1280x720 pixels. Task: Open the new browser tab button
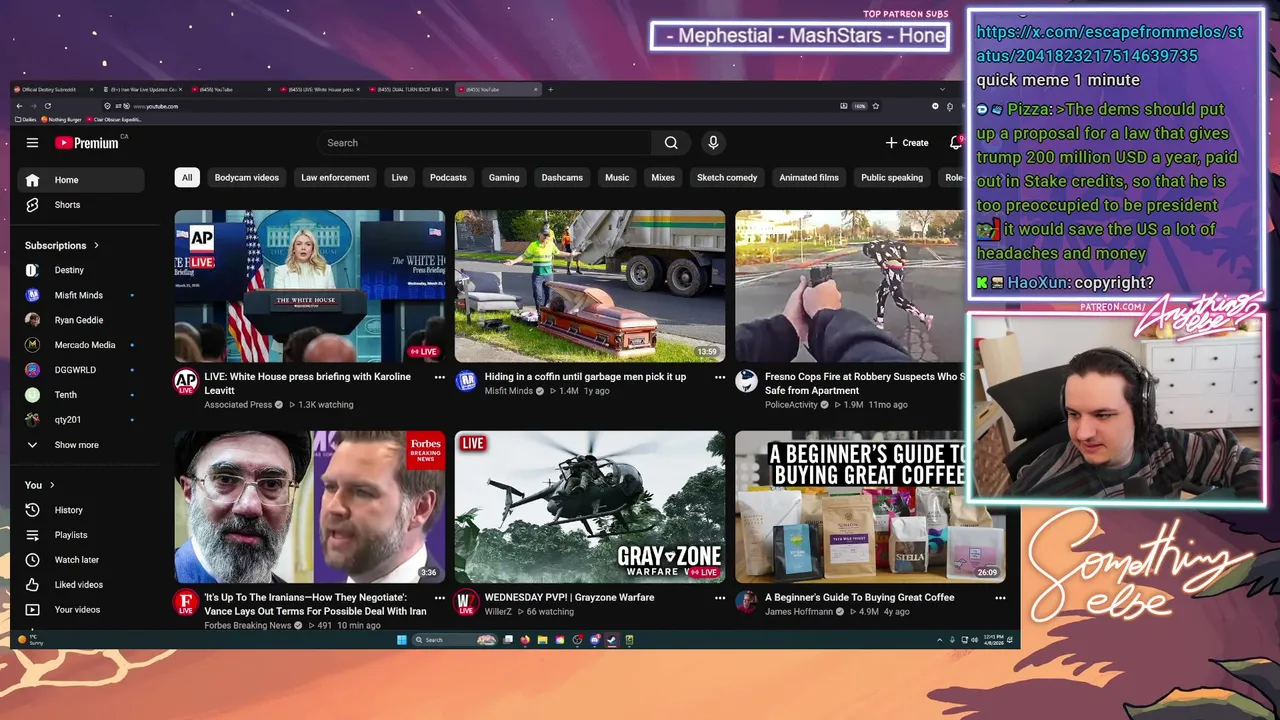[550, 89]
